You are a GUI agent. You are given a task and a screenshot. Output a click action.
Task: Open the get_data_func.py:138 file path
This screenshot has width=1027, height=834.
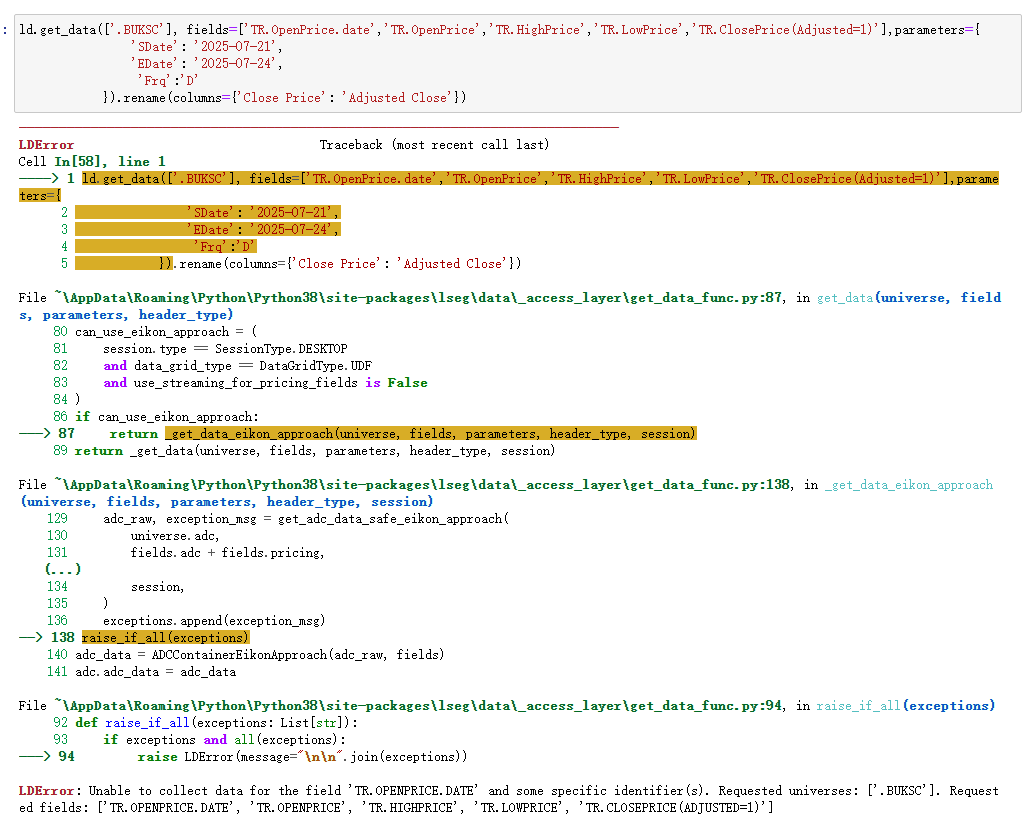click(x=422, y=486)
